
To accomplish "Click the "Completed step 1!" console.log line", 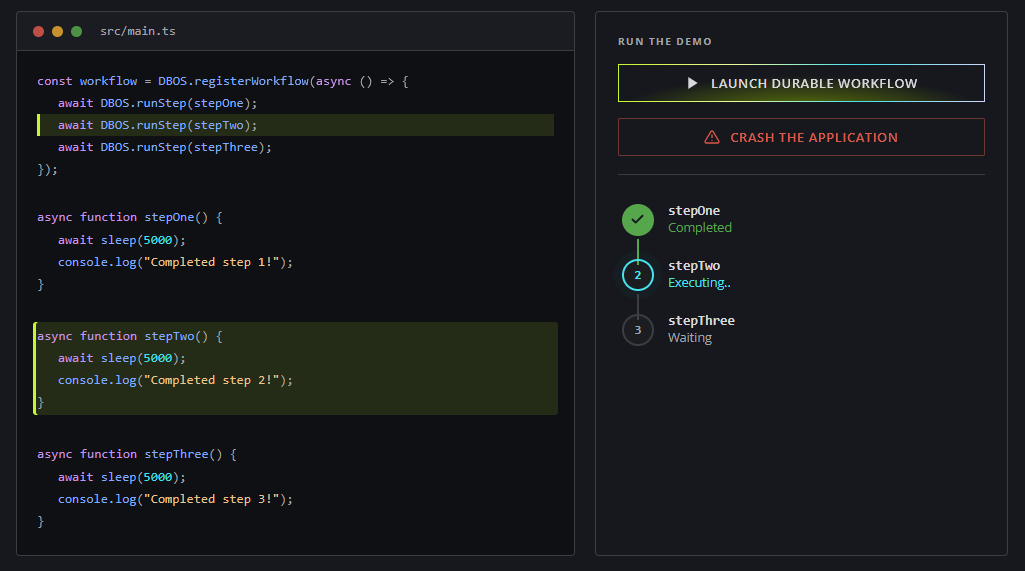I will click(x=175, y=262).
